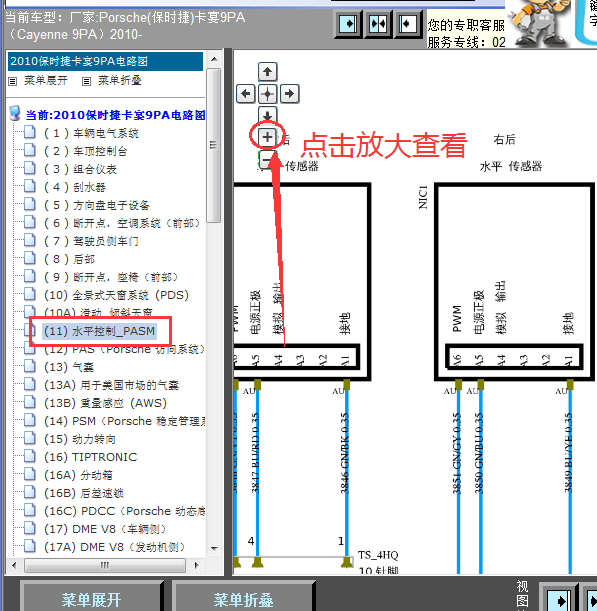
Task: Click the top toolbar converging-arrows button
Action: point(378,24)
